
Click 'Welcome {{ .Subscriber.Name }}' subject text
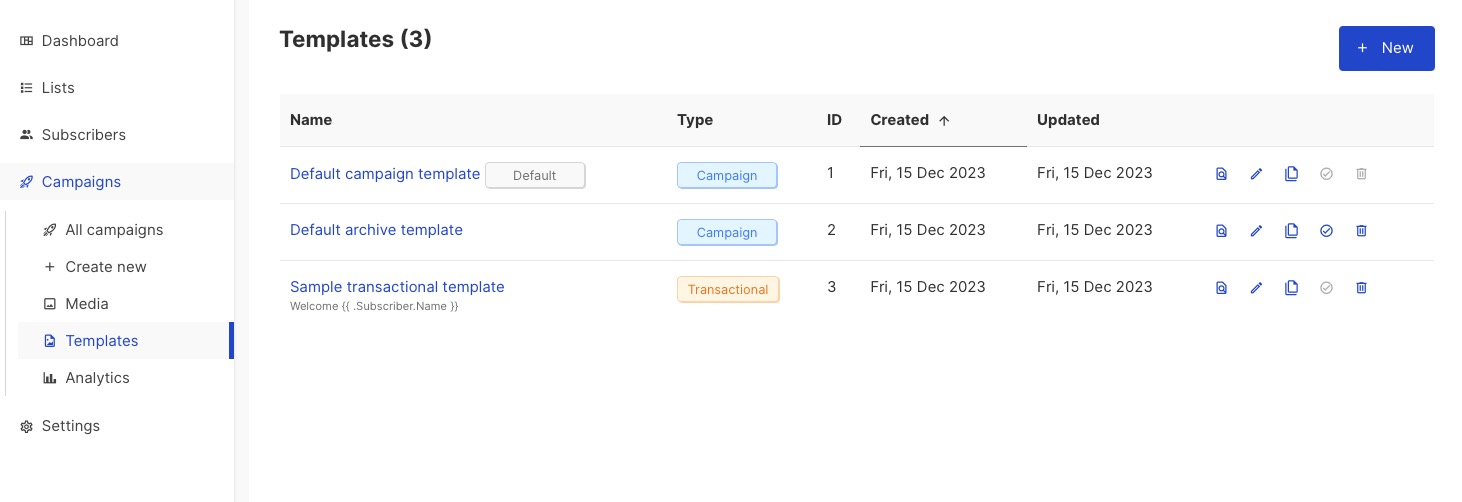(x=374, y=306)
